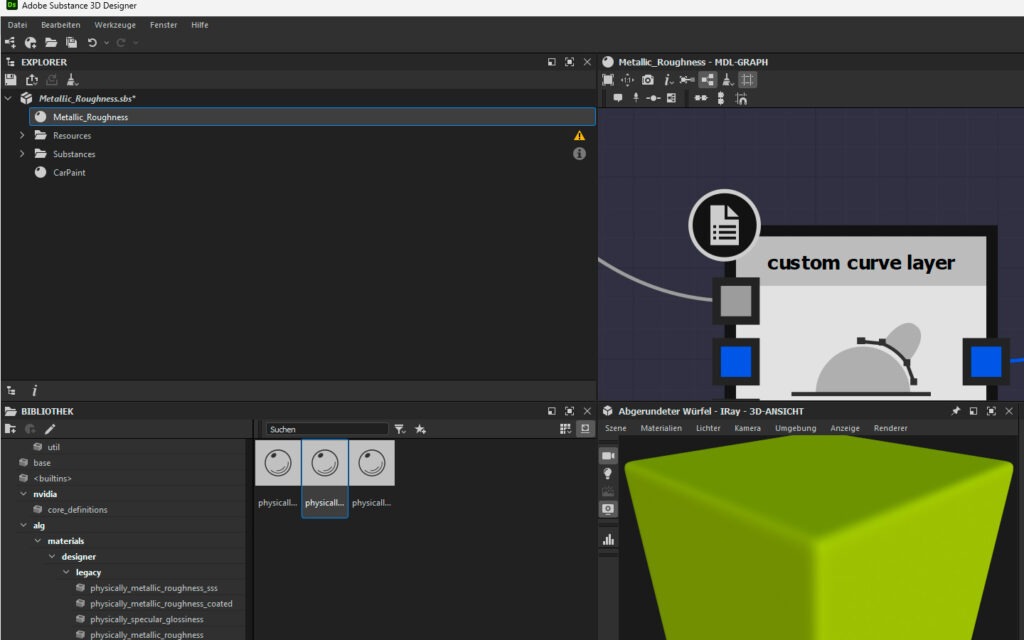Click the tree hierarchy icon below Explorer

(11, 391)
